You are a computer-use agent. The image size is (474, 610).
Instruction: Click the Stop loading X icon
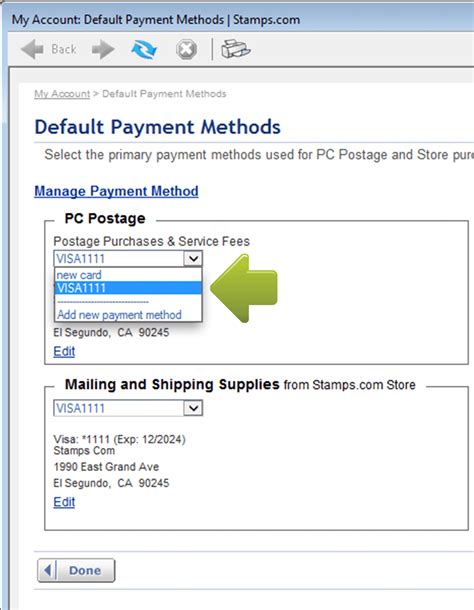[x=186, y=50]
